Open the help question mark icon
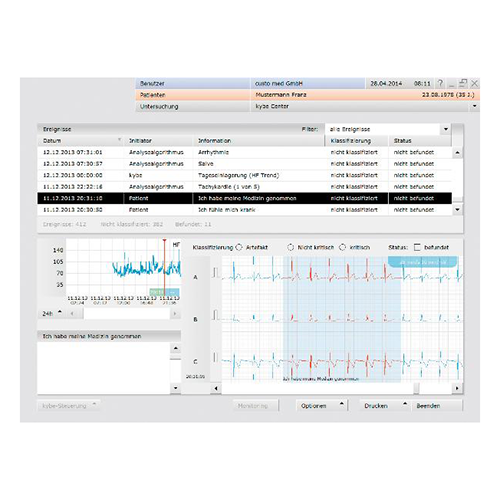Viewport: 500px width, 500px height. point(440,83)
